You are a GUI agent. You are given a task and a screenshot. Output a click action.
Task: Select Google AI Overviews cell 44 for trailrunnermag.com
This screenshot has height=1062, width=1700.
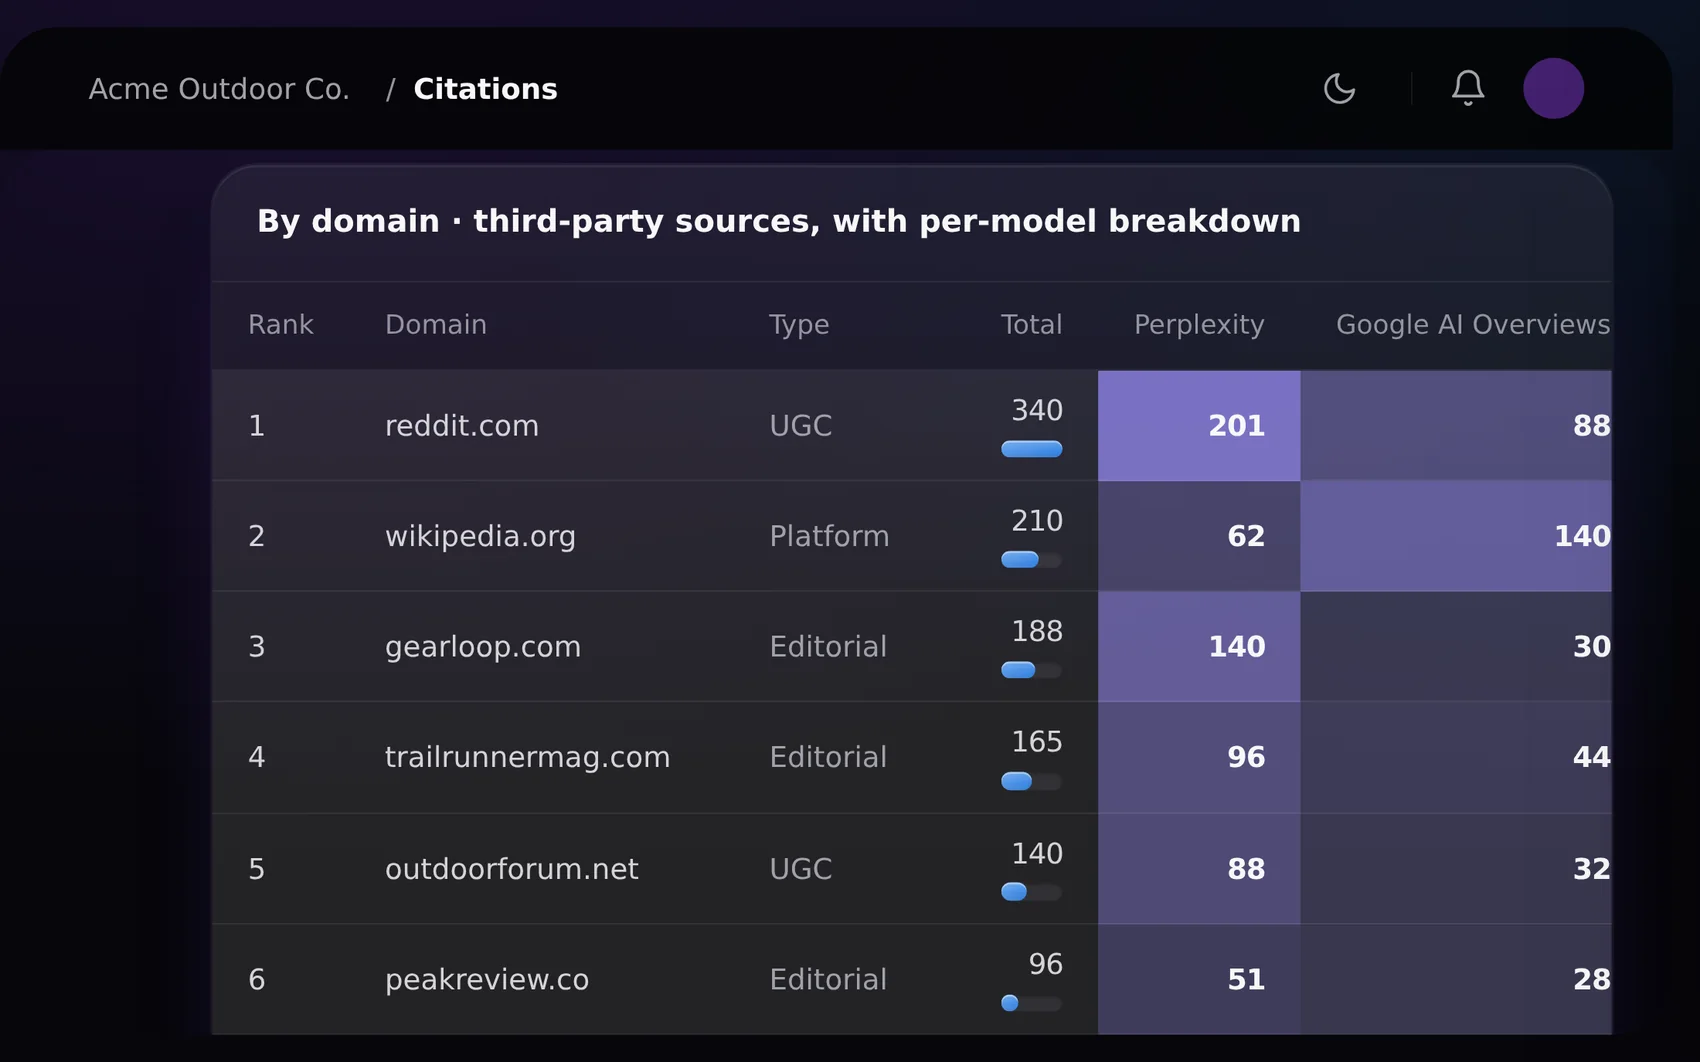coord(1456,757)
